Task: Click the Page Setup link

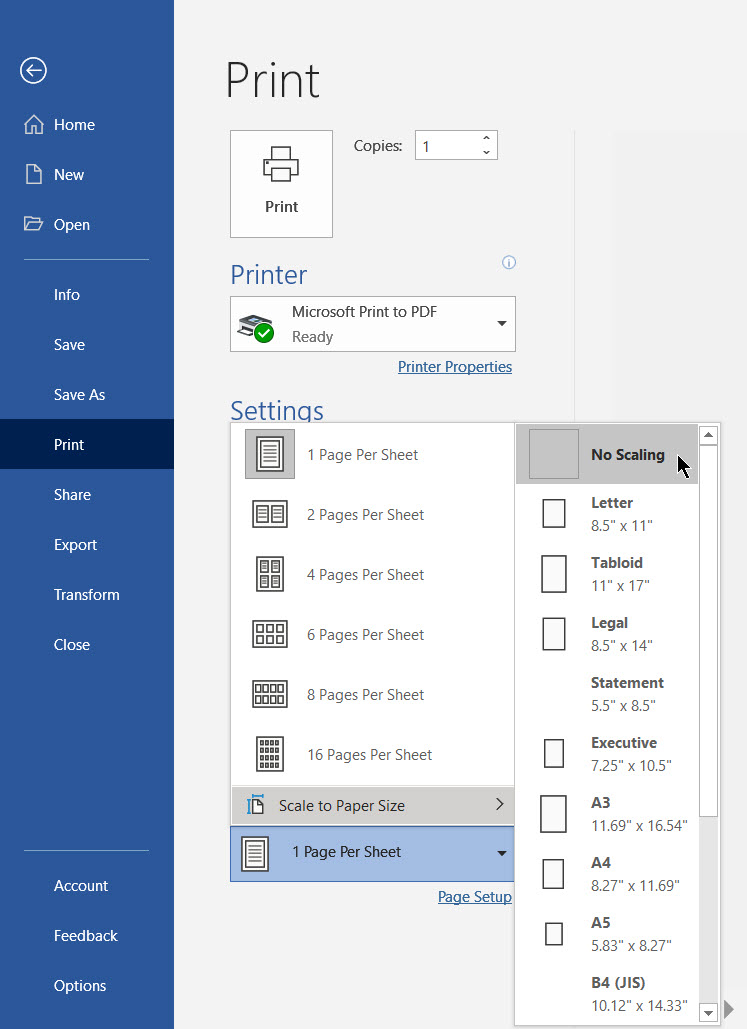Action: point(475,896)
